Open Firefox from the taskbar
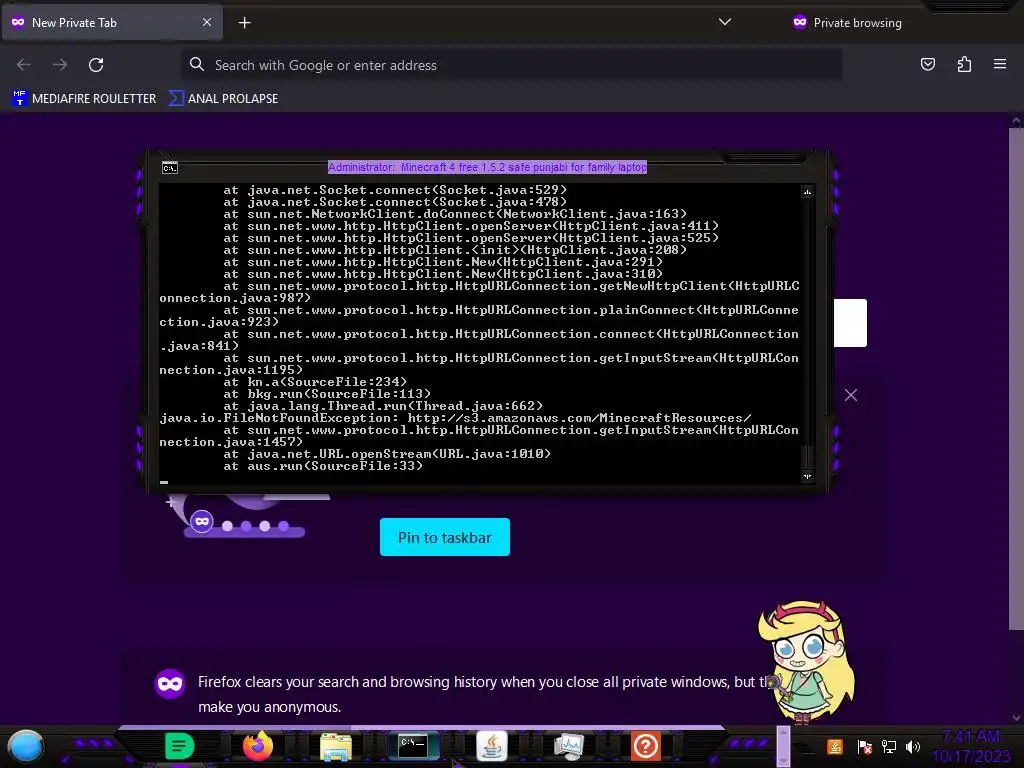Image resolution: width=1024 pixels, height=768 pixels. 257,746
